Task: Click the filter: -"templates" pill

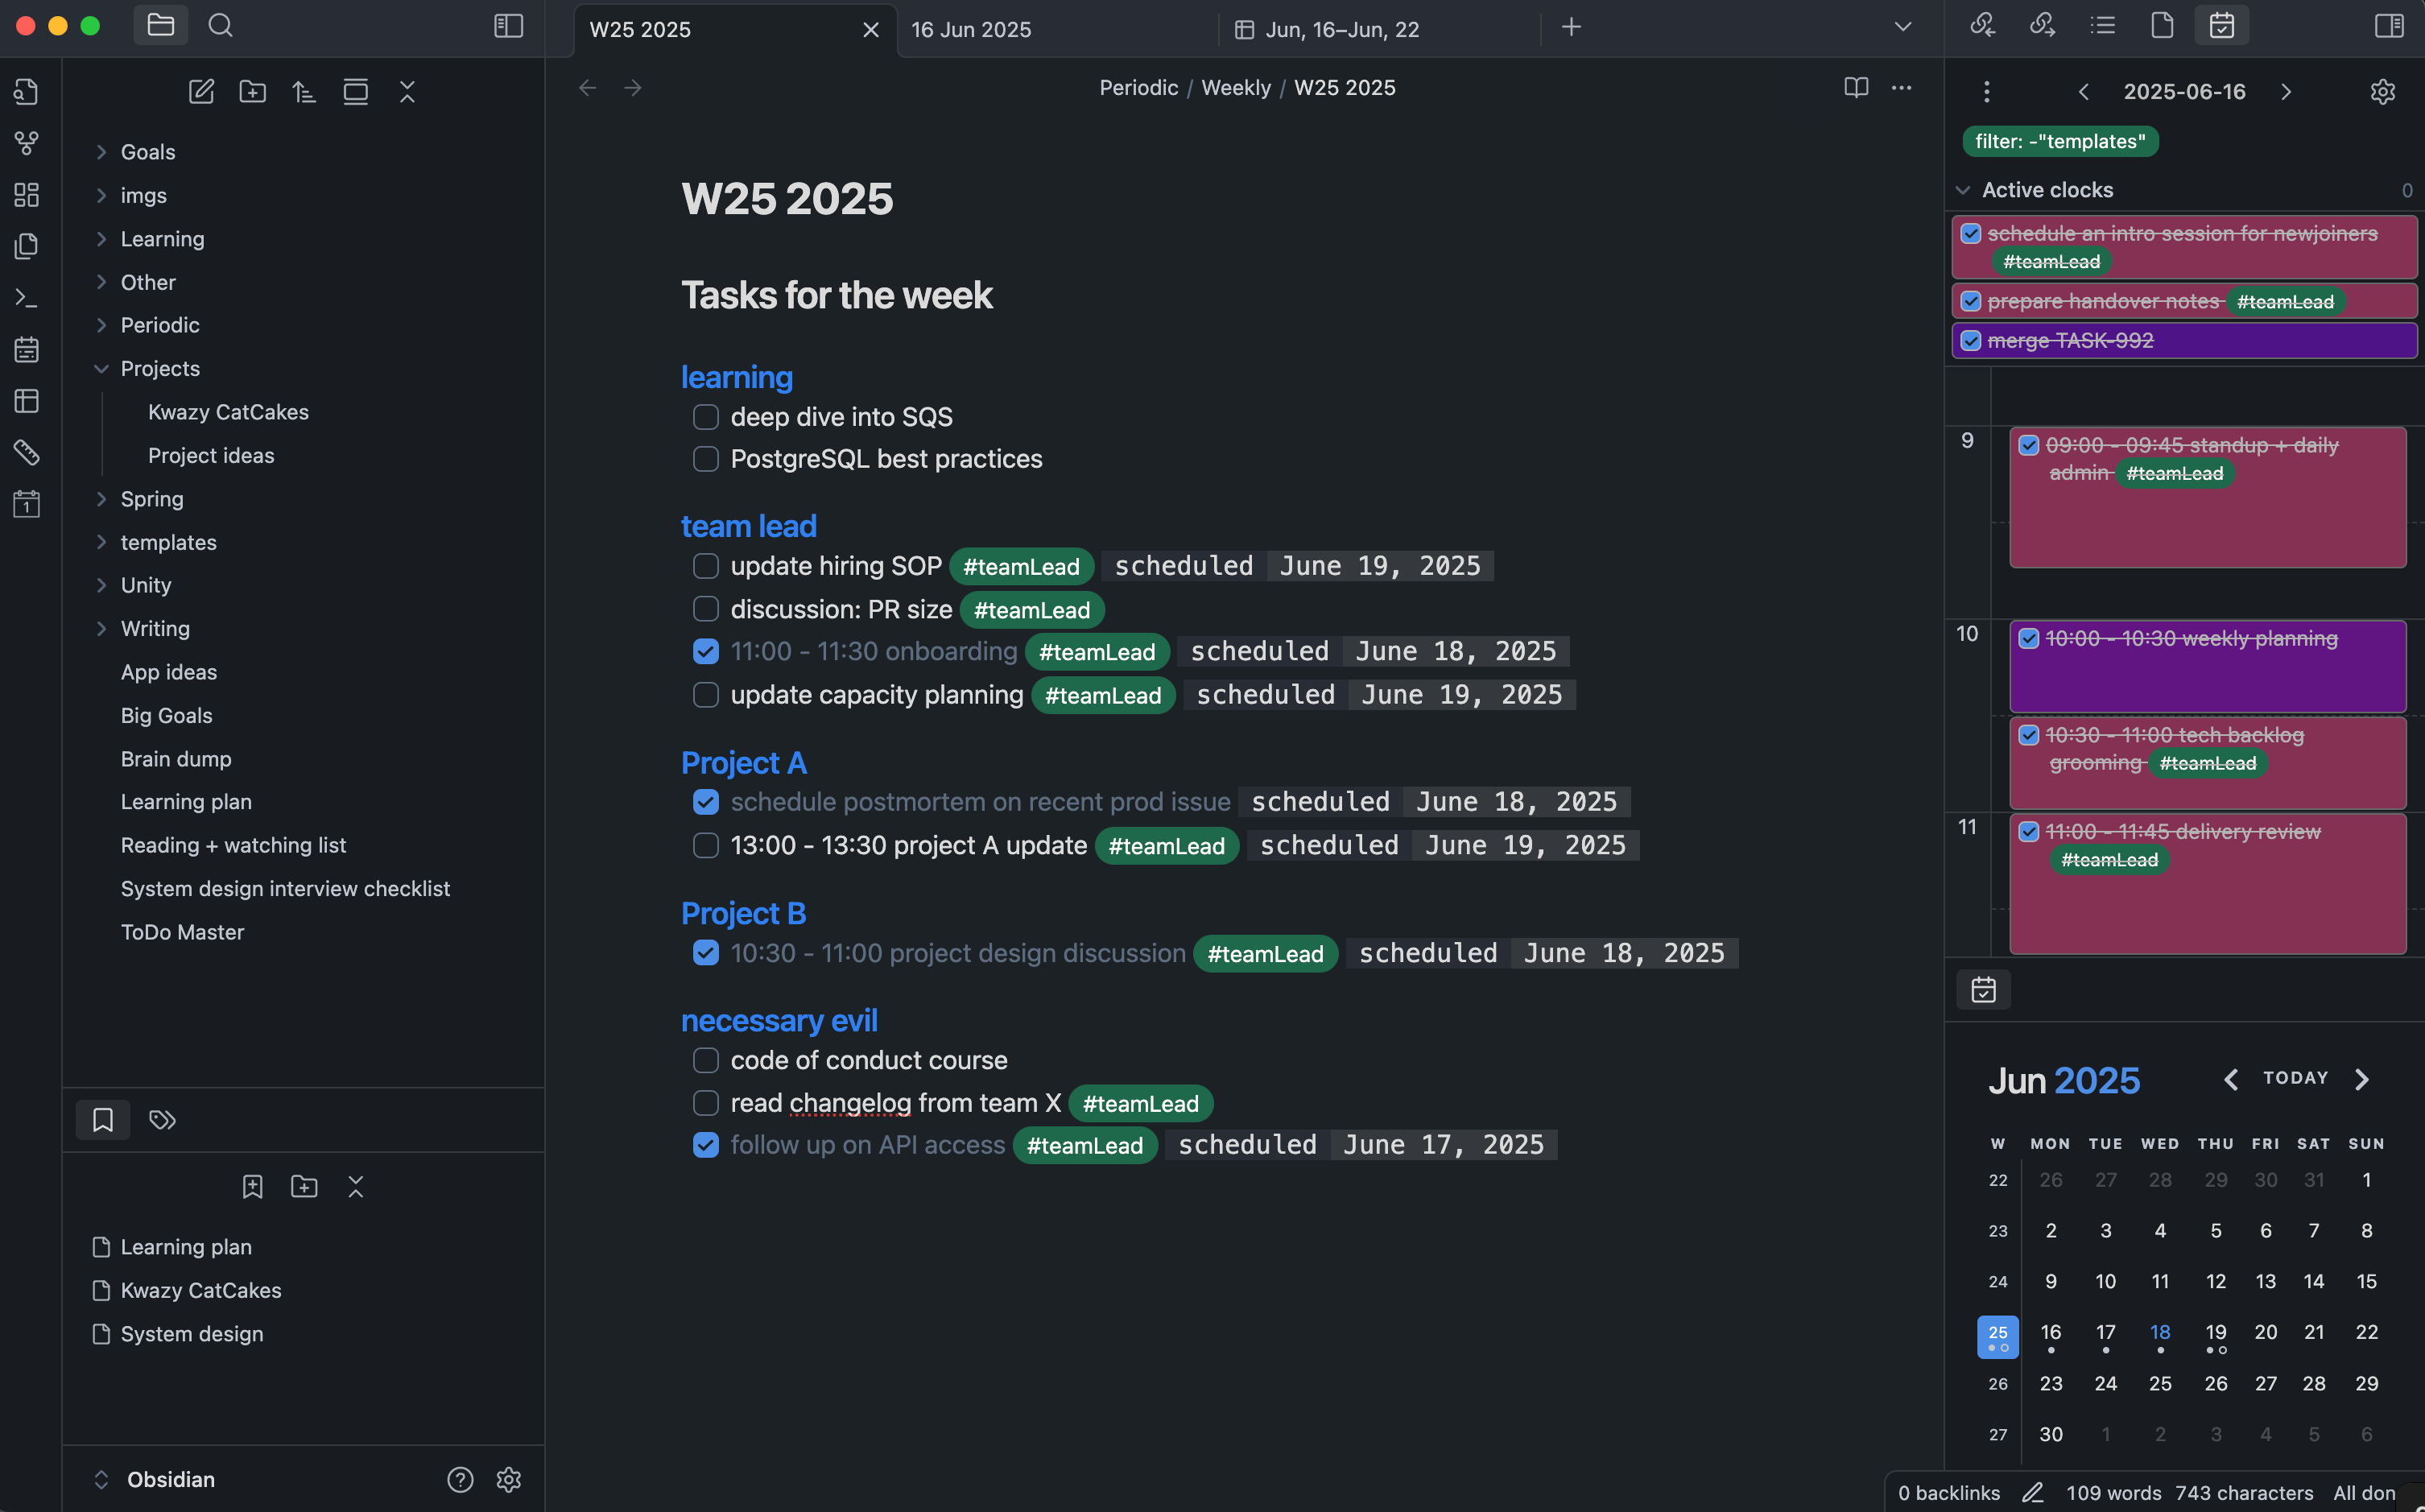Action: [2060, 141]
